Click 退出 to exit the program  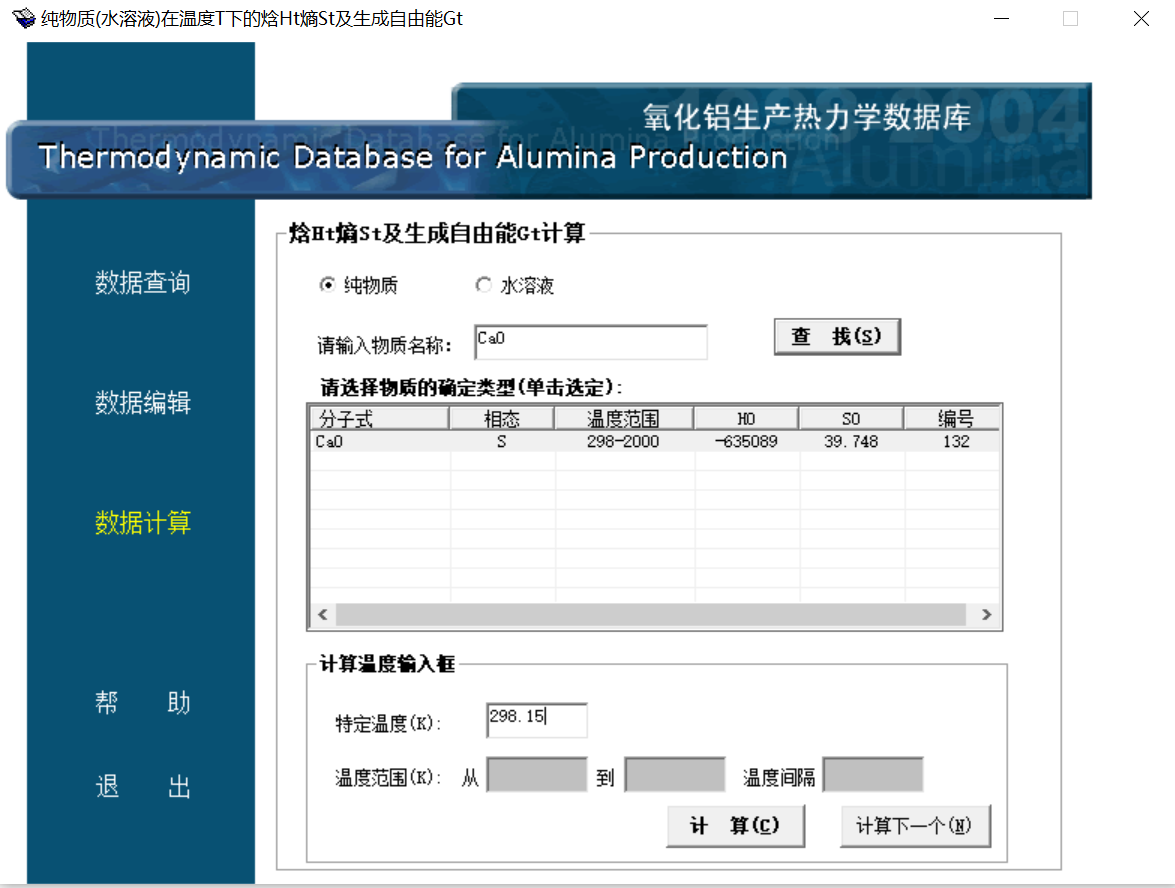142,788
